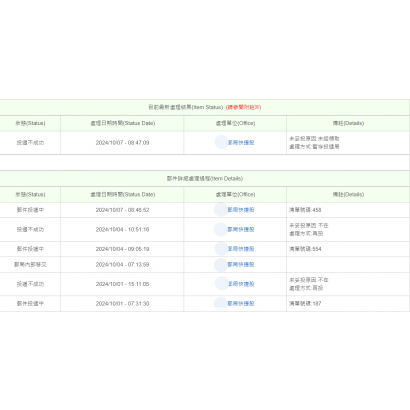Open office link in 2024/10/01 07:31:30 row
Viewport: 410px width, 410px height.
(x=241, y=304)
